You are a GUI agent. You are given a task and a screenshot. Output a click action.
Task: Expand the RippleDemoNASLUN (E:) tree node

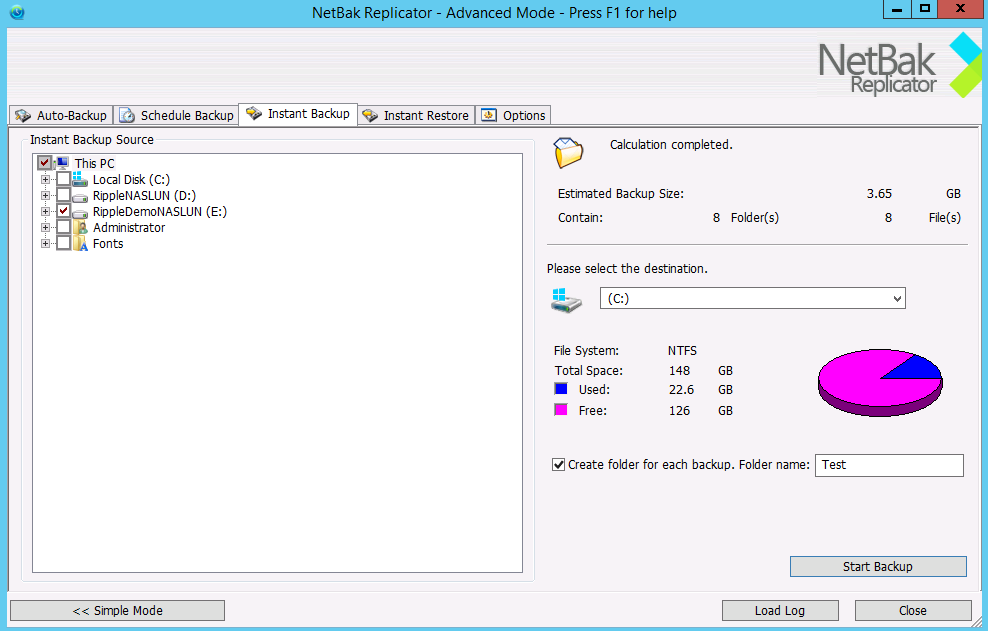pos(45,212)
